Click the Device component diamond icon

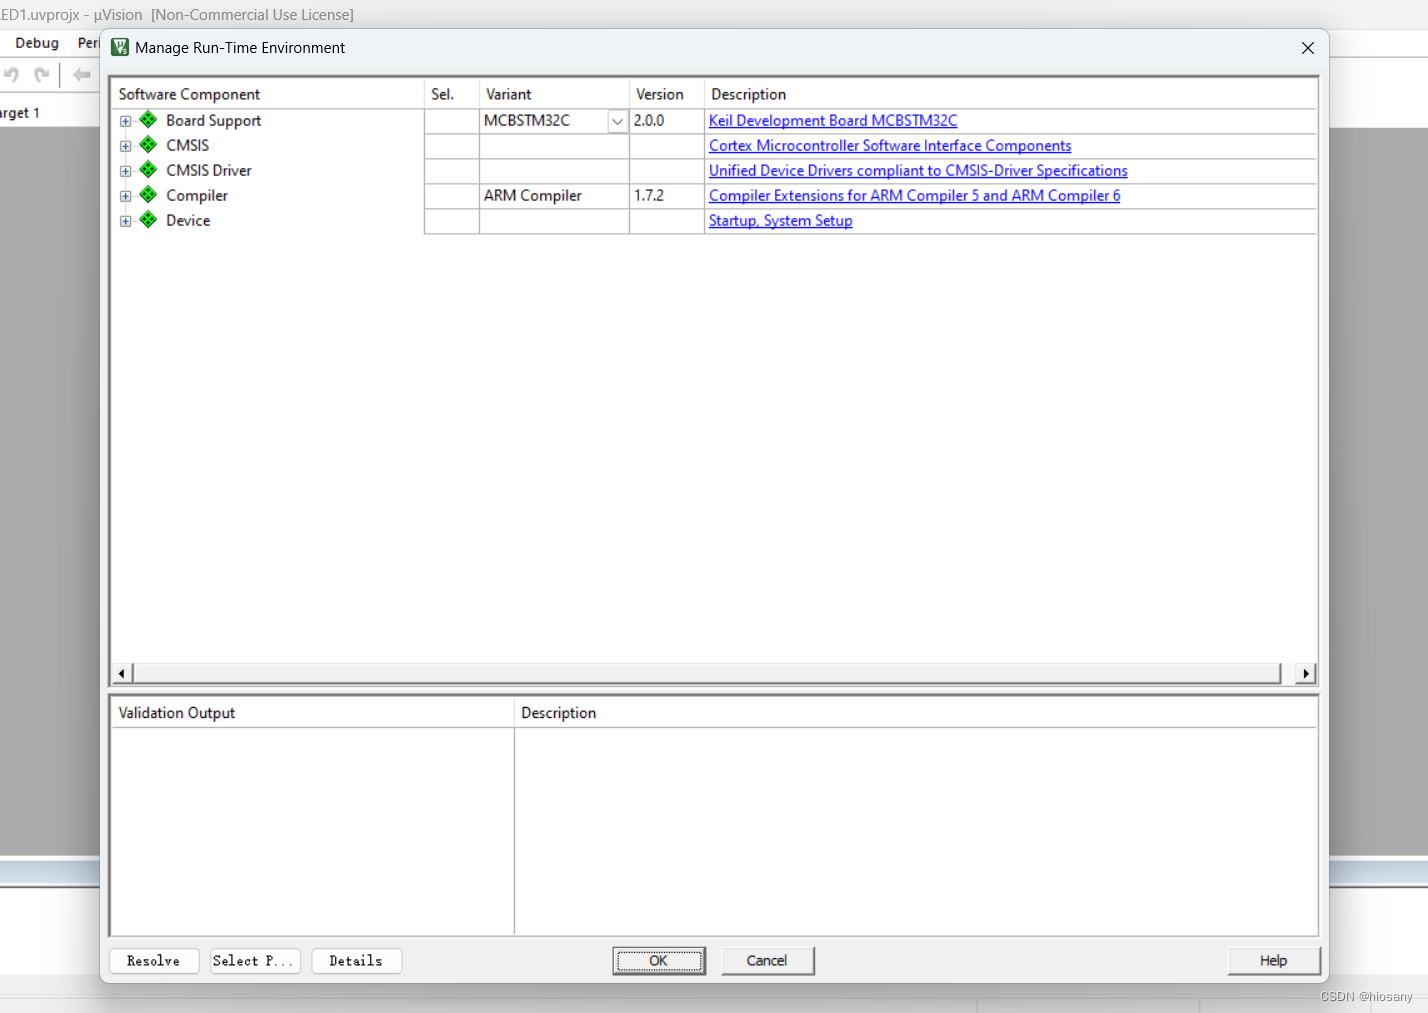[148, 220]
